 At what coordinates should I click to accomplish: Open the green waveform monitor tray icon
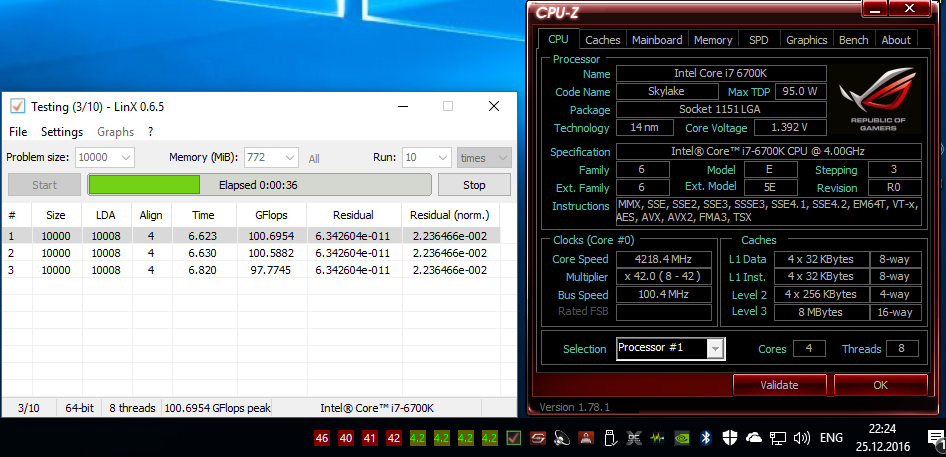pyautogui.click(x=656, y=438)
